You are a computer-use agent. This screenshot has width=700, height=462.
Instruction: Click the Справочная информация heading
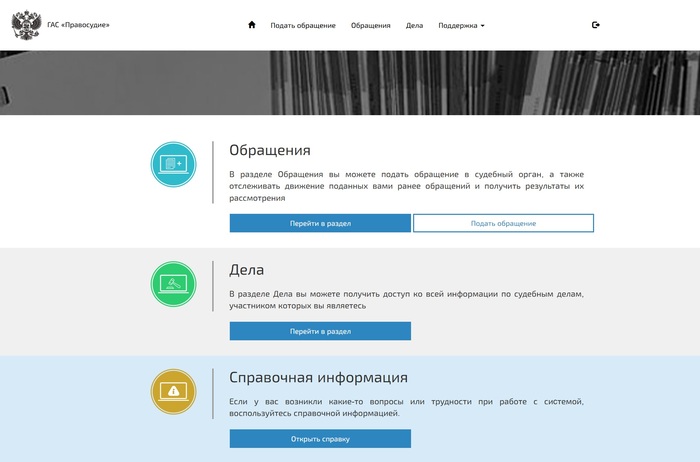tap(318, 377)
